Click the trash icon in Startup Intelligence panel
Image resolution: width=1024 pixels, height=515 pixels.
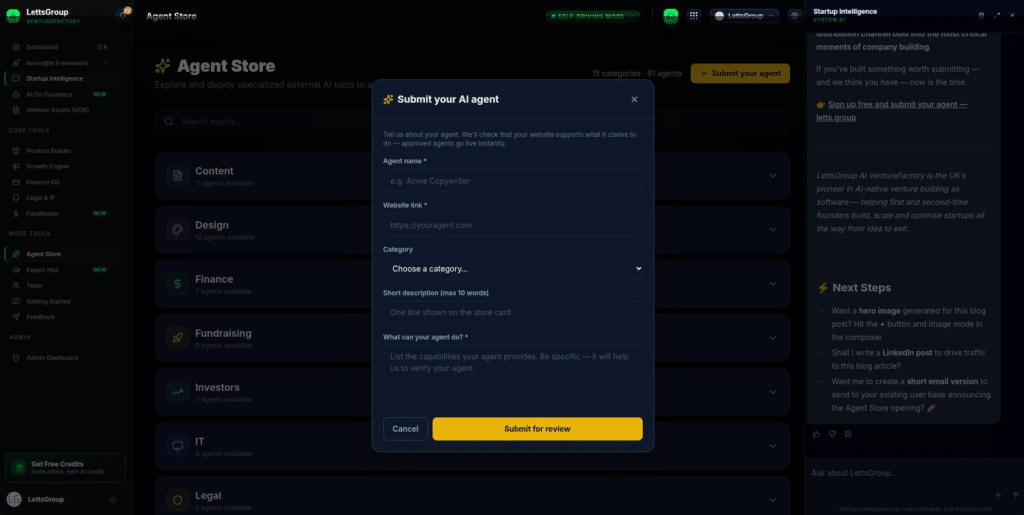[x=981, y=15]
